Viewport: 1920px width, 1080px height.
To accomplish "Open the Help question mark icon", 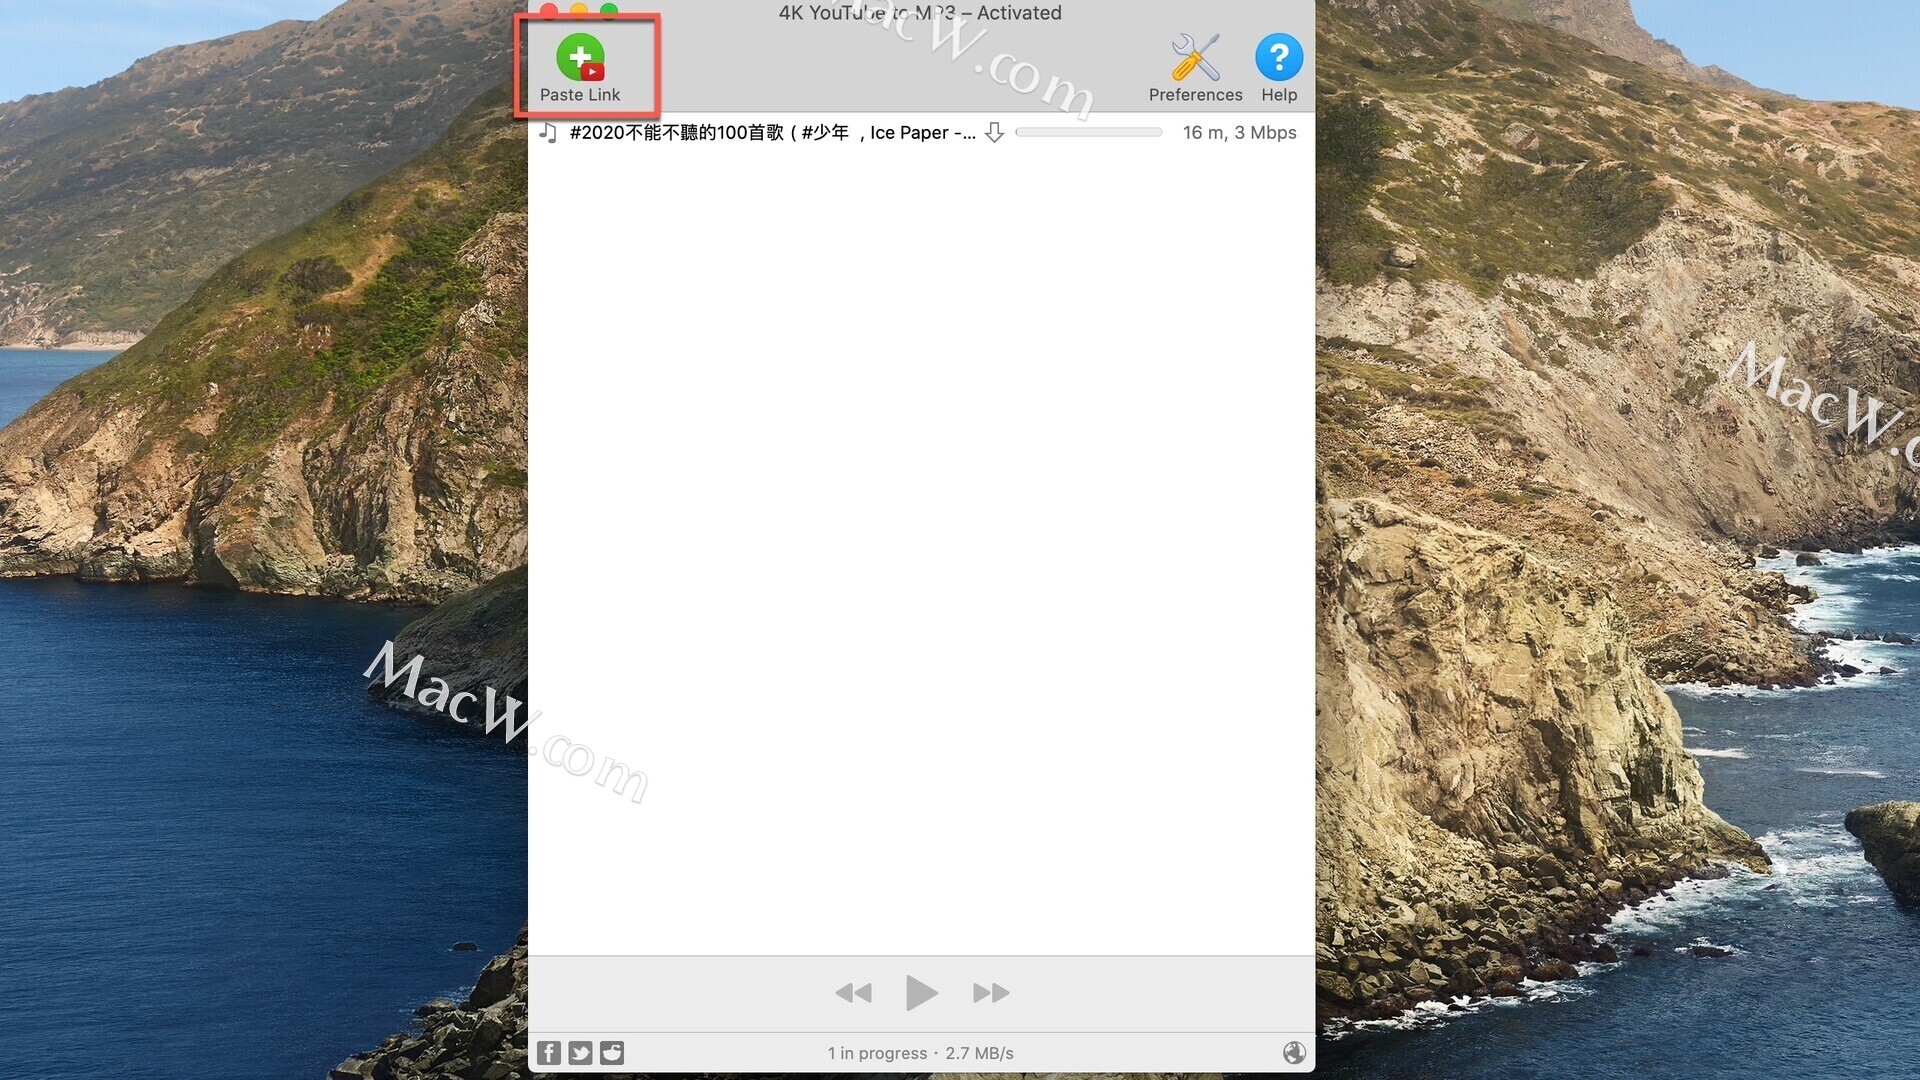I will point(1279,67).
